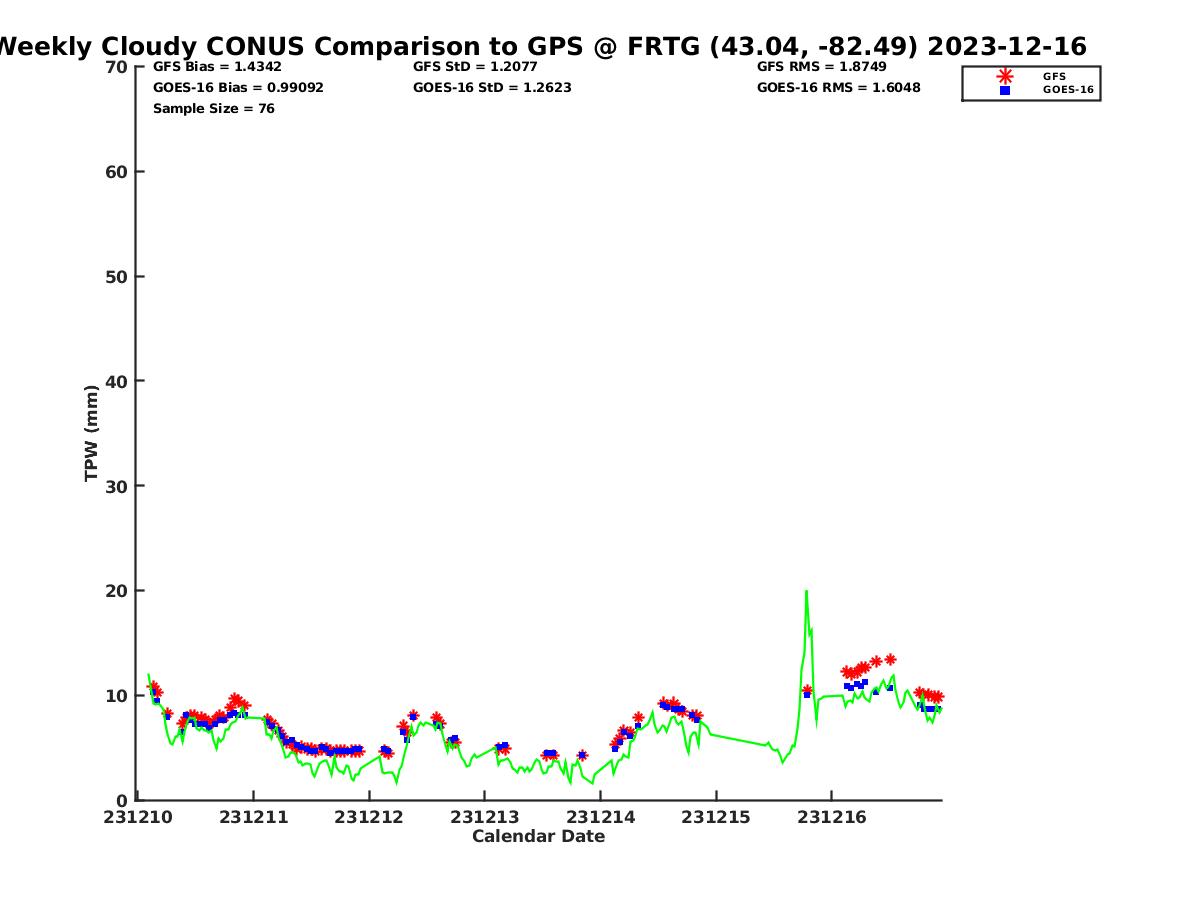The height and width of the screenshot is (900, 1200).
Task: Select the GOES-16 legend label text
Action: point(1067,90)
